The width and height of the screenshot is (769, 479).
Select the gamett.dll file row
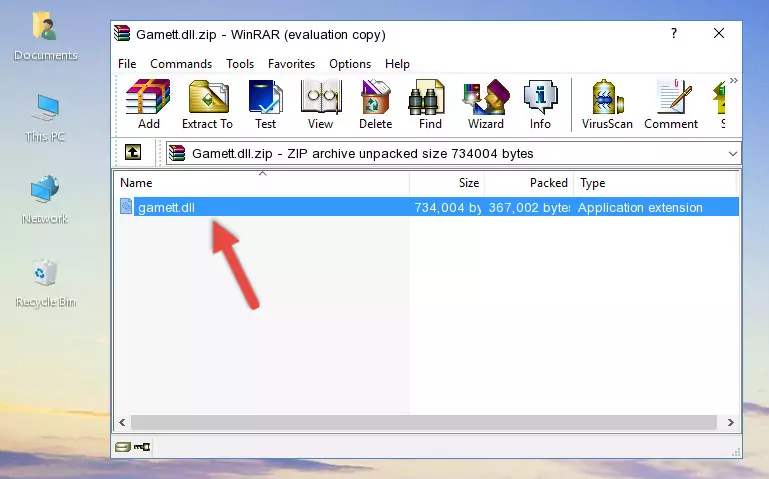tap(427, 207)
